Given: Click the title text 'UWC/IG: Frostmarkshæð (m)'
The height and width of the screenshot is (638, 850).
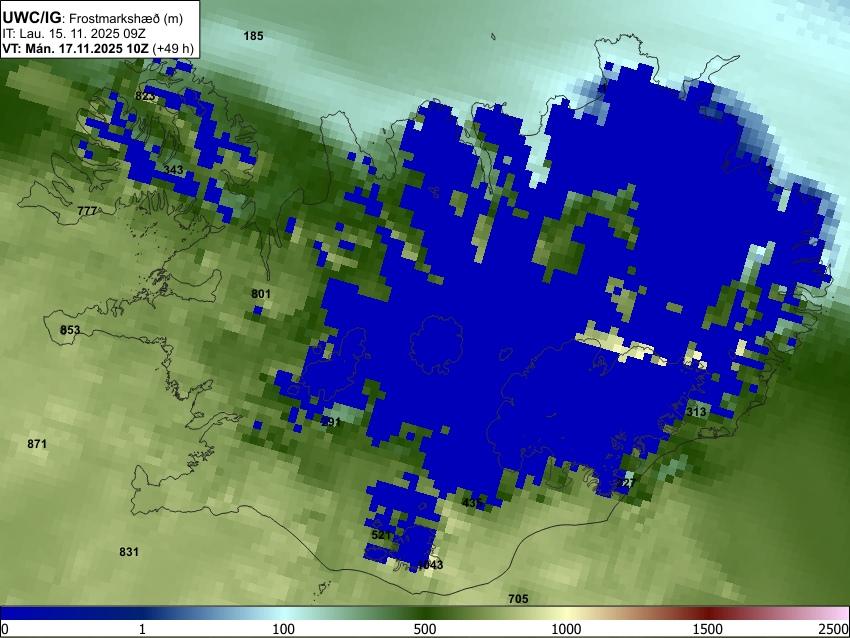Looking at the screenshot, I should tap(93, 18).
